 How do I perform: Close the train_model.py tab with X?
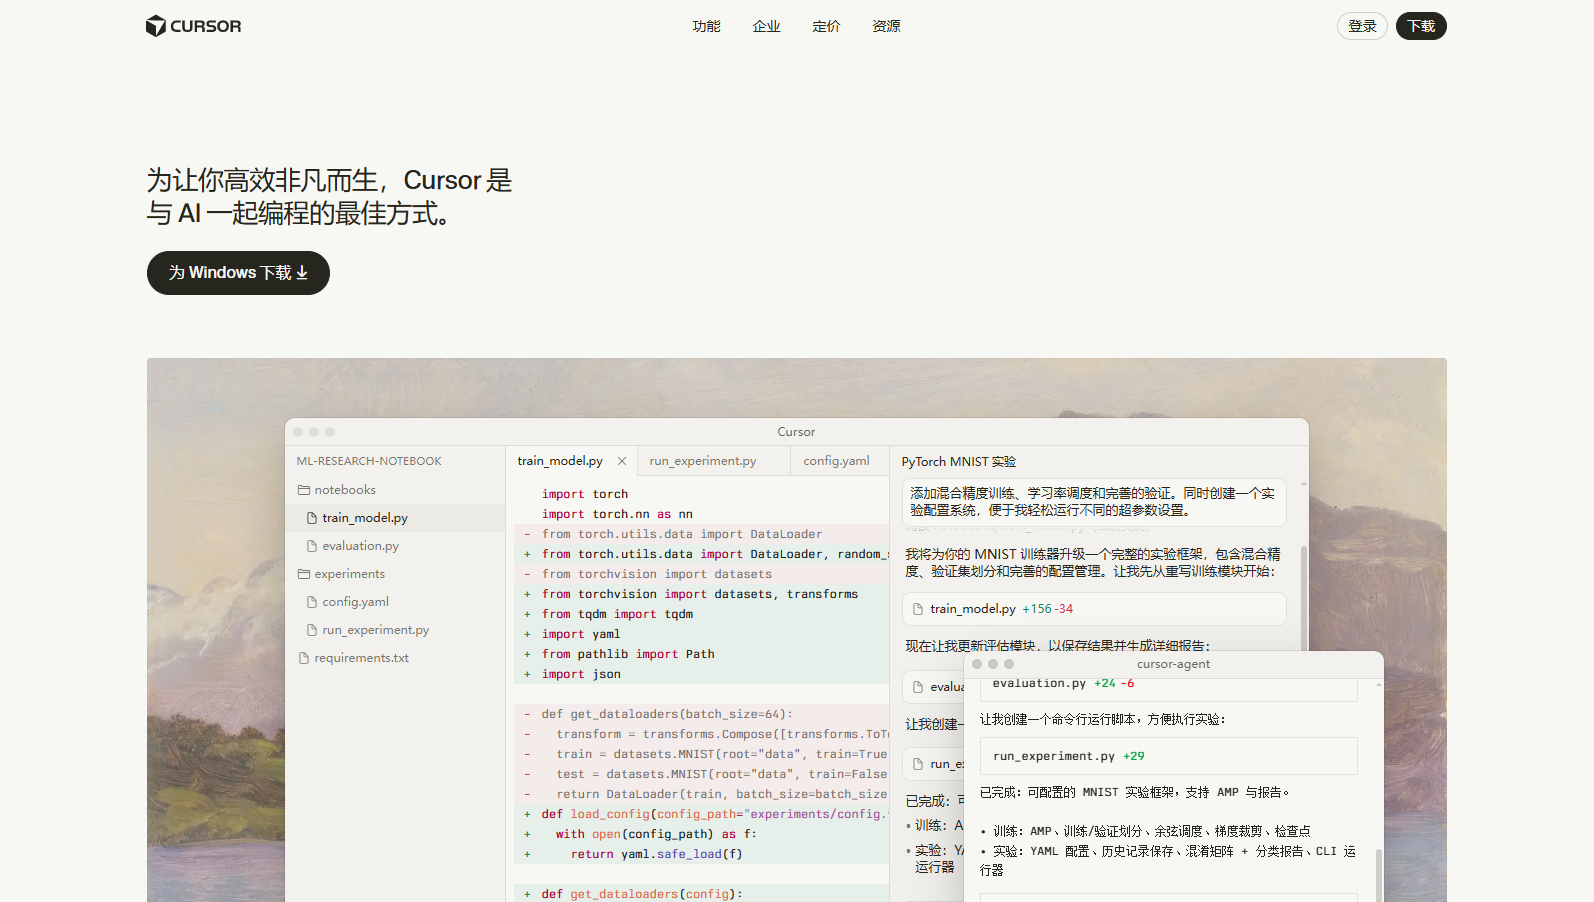pos(622,461)
